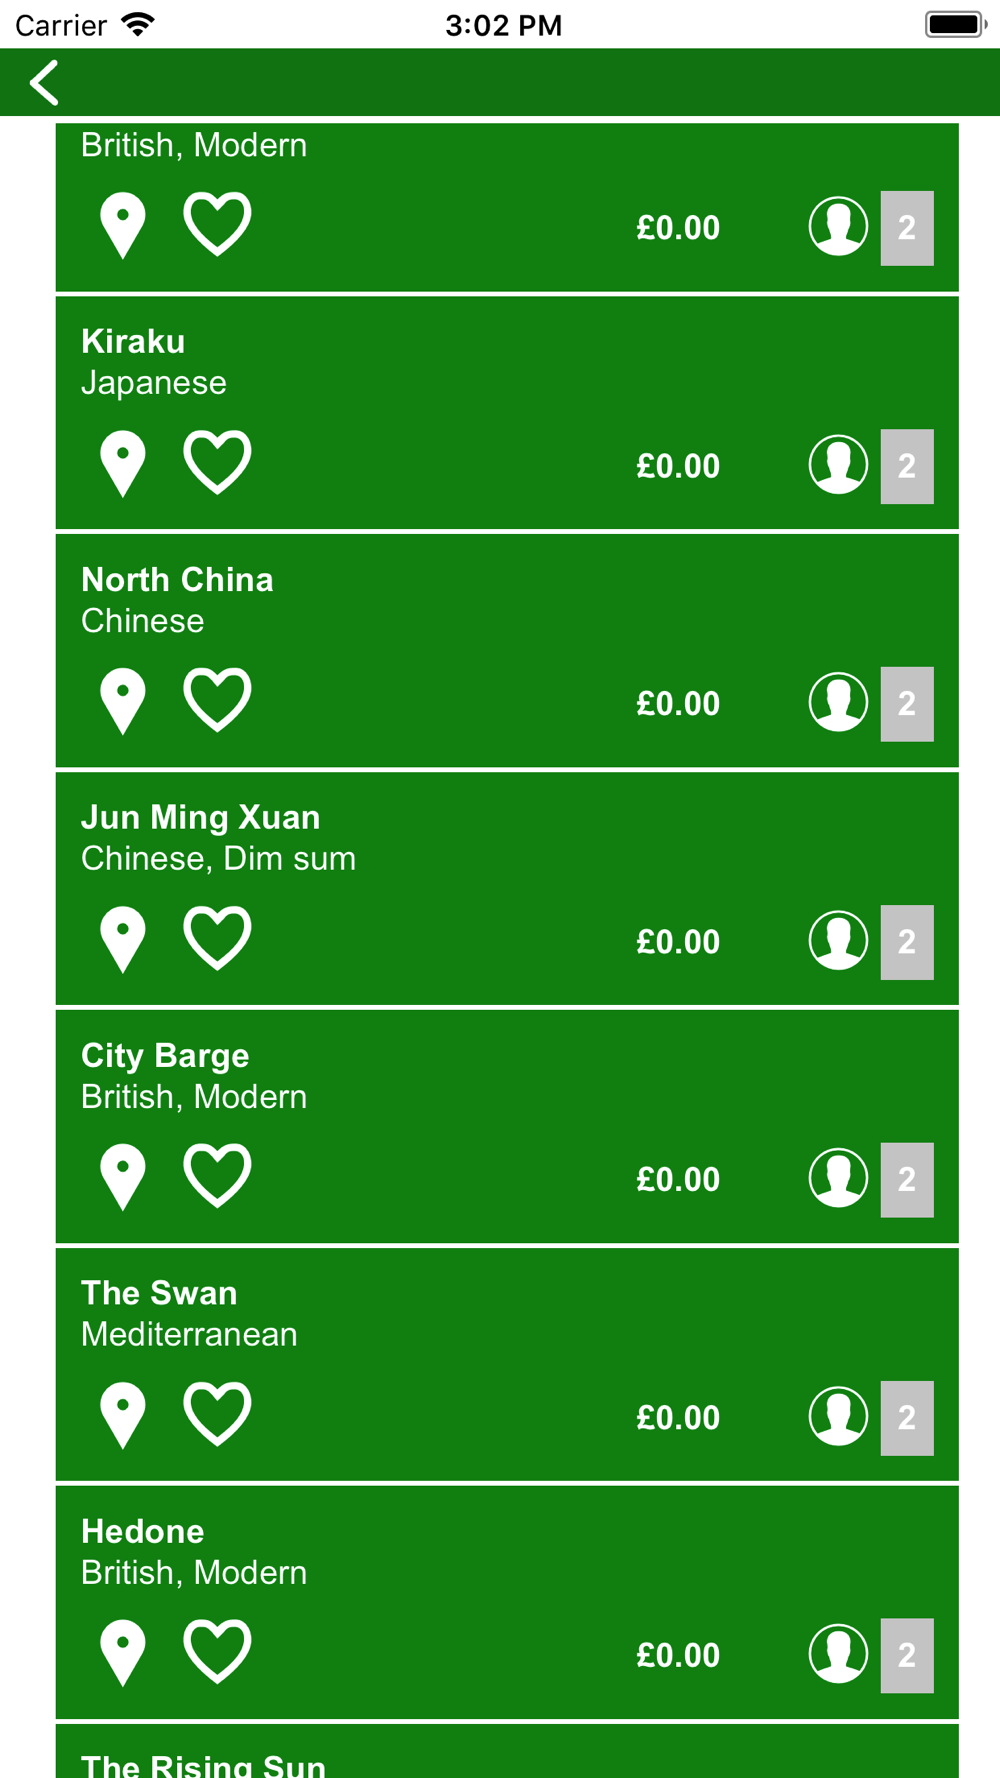
Task: Change guest count box for Kiraku
Action: (907, 466)
